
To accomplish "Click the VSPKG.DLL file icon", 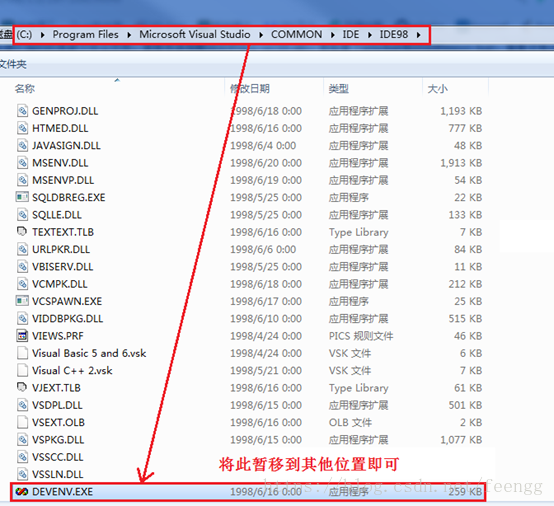I will 22,440.
